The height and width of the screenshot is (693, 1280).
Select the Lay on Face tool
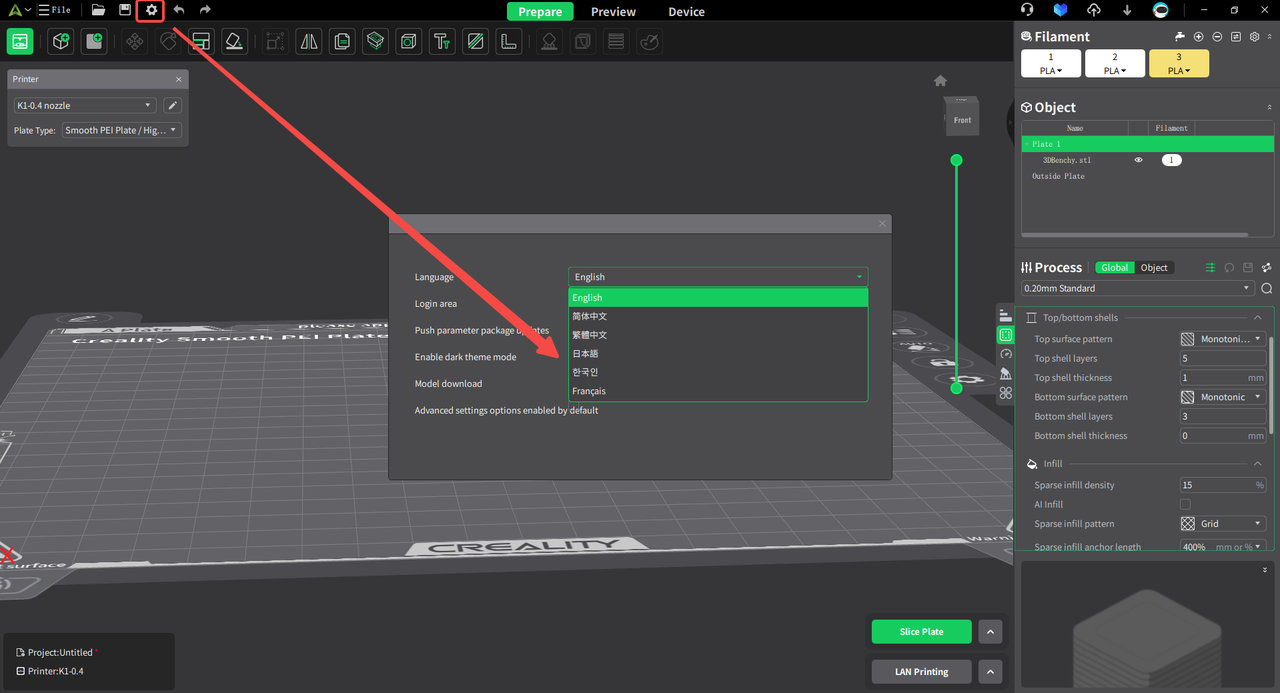[x=232, y=41]
